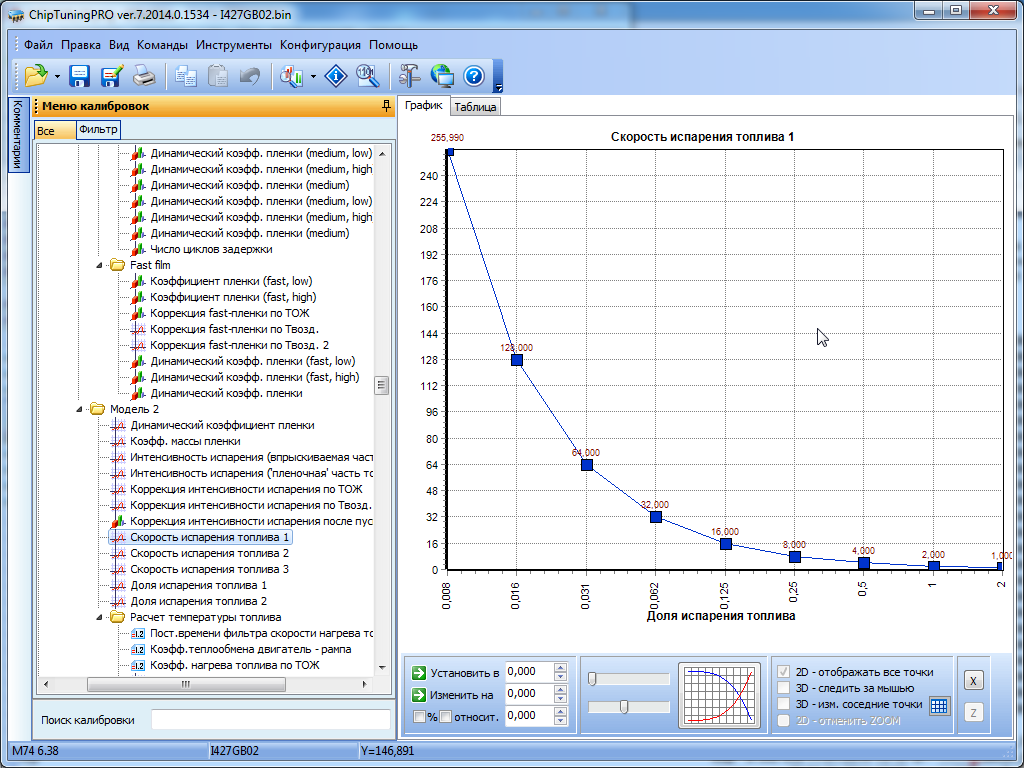Click the open file folder icon
This screenshot has width=1024, height=768.
pos(37,75)
